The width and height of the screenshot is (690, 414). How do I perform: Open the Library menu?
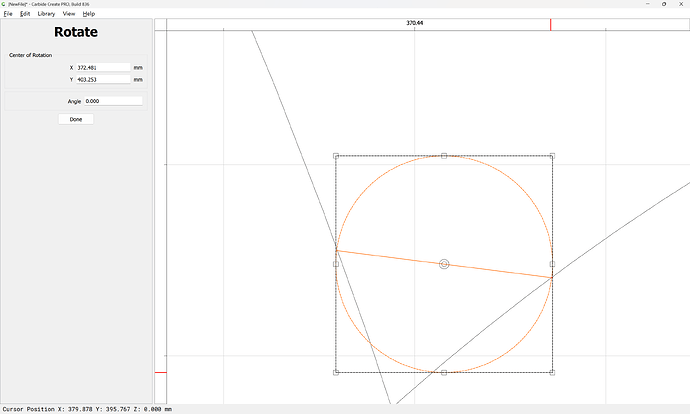(46, 14)
